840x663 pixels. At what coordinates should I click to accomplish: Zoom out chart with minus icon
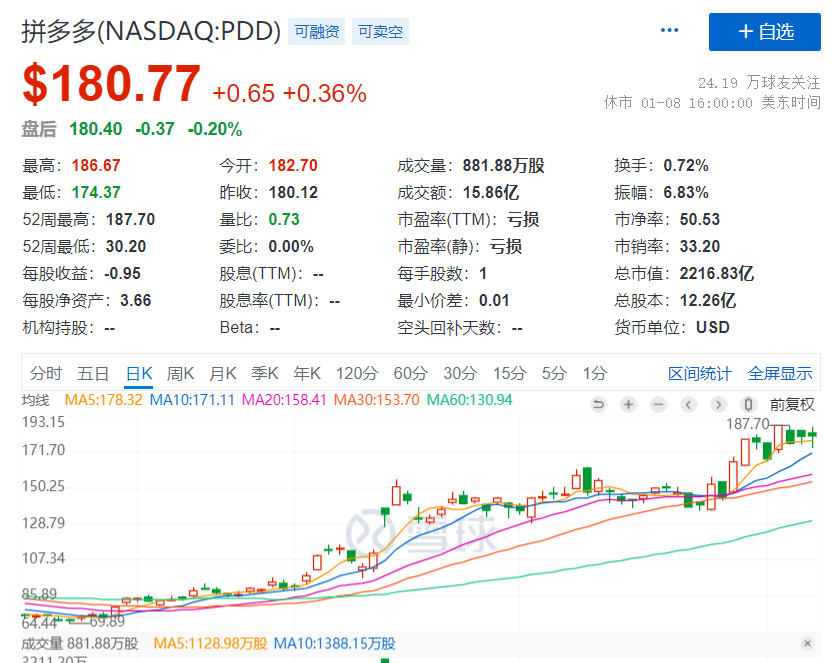tap(659, 404)
